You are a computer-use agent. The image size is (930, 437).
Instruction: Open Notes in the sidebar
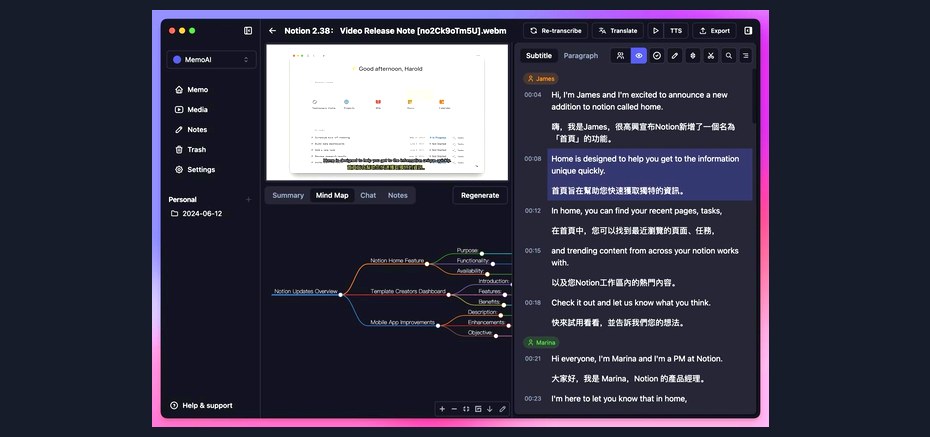point(191,130)
